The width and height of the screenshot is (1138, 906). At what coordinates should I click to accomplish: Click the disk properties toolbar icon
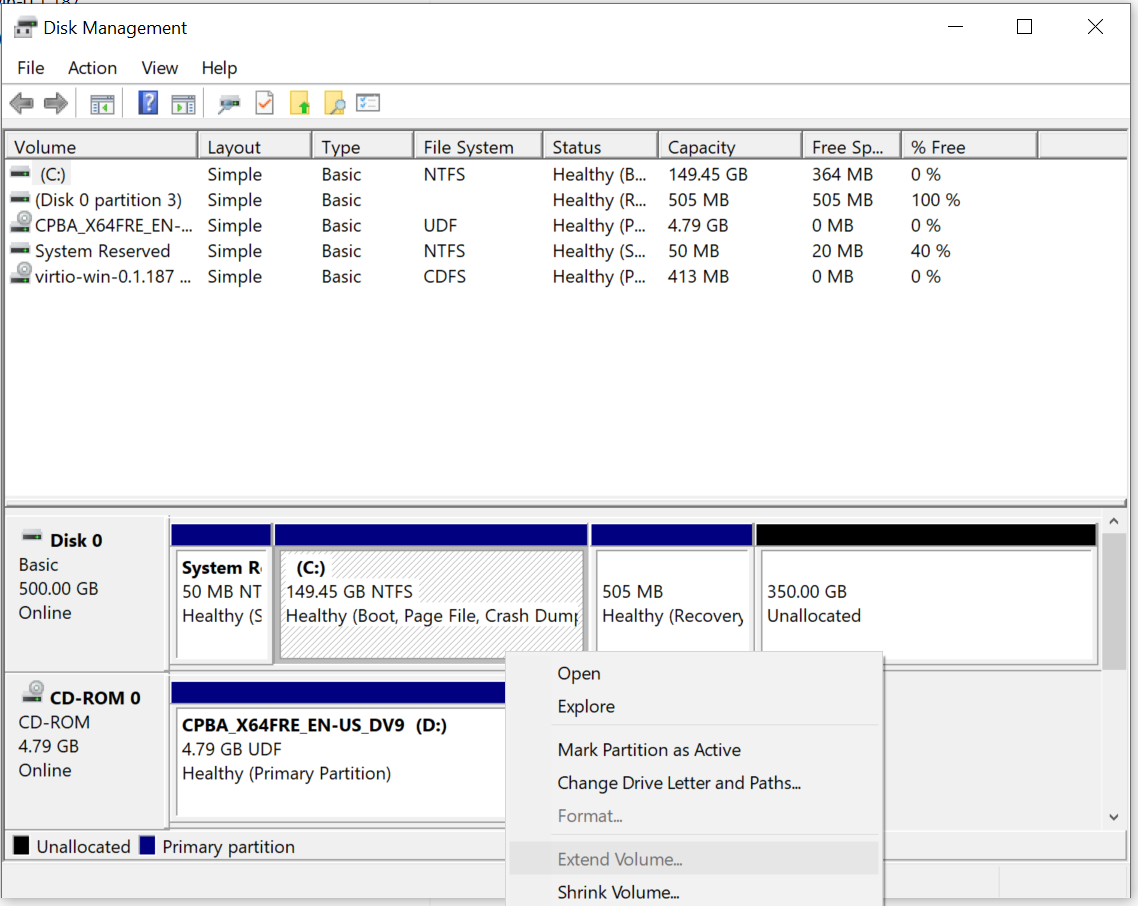229,102
